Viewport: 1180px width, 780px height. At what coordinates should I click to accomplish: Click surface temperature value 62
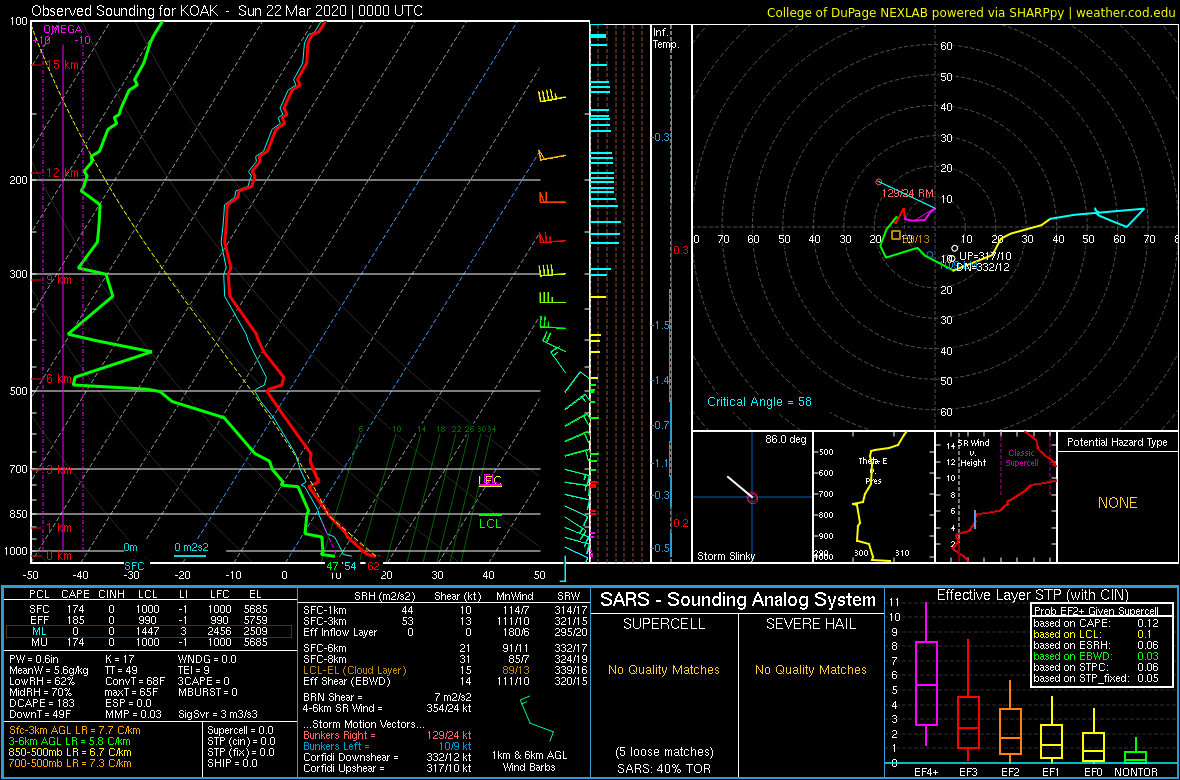[373, 565]
